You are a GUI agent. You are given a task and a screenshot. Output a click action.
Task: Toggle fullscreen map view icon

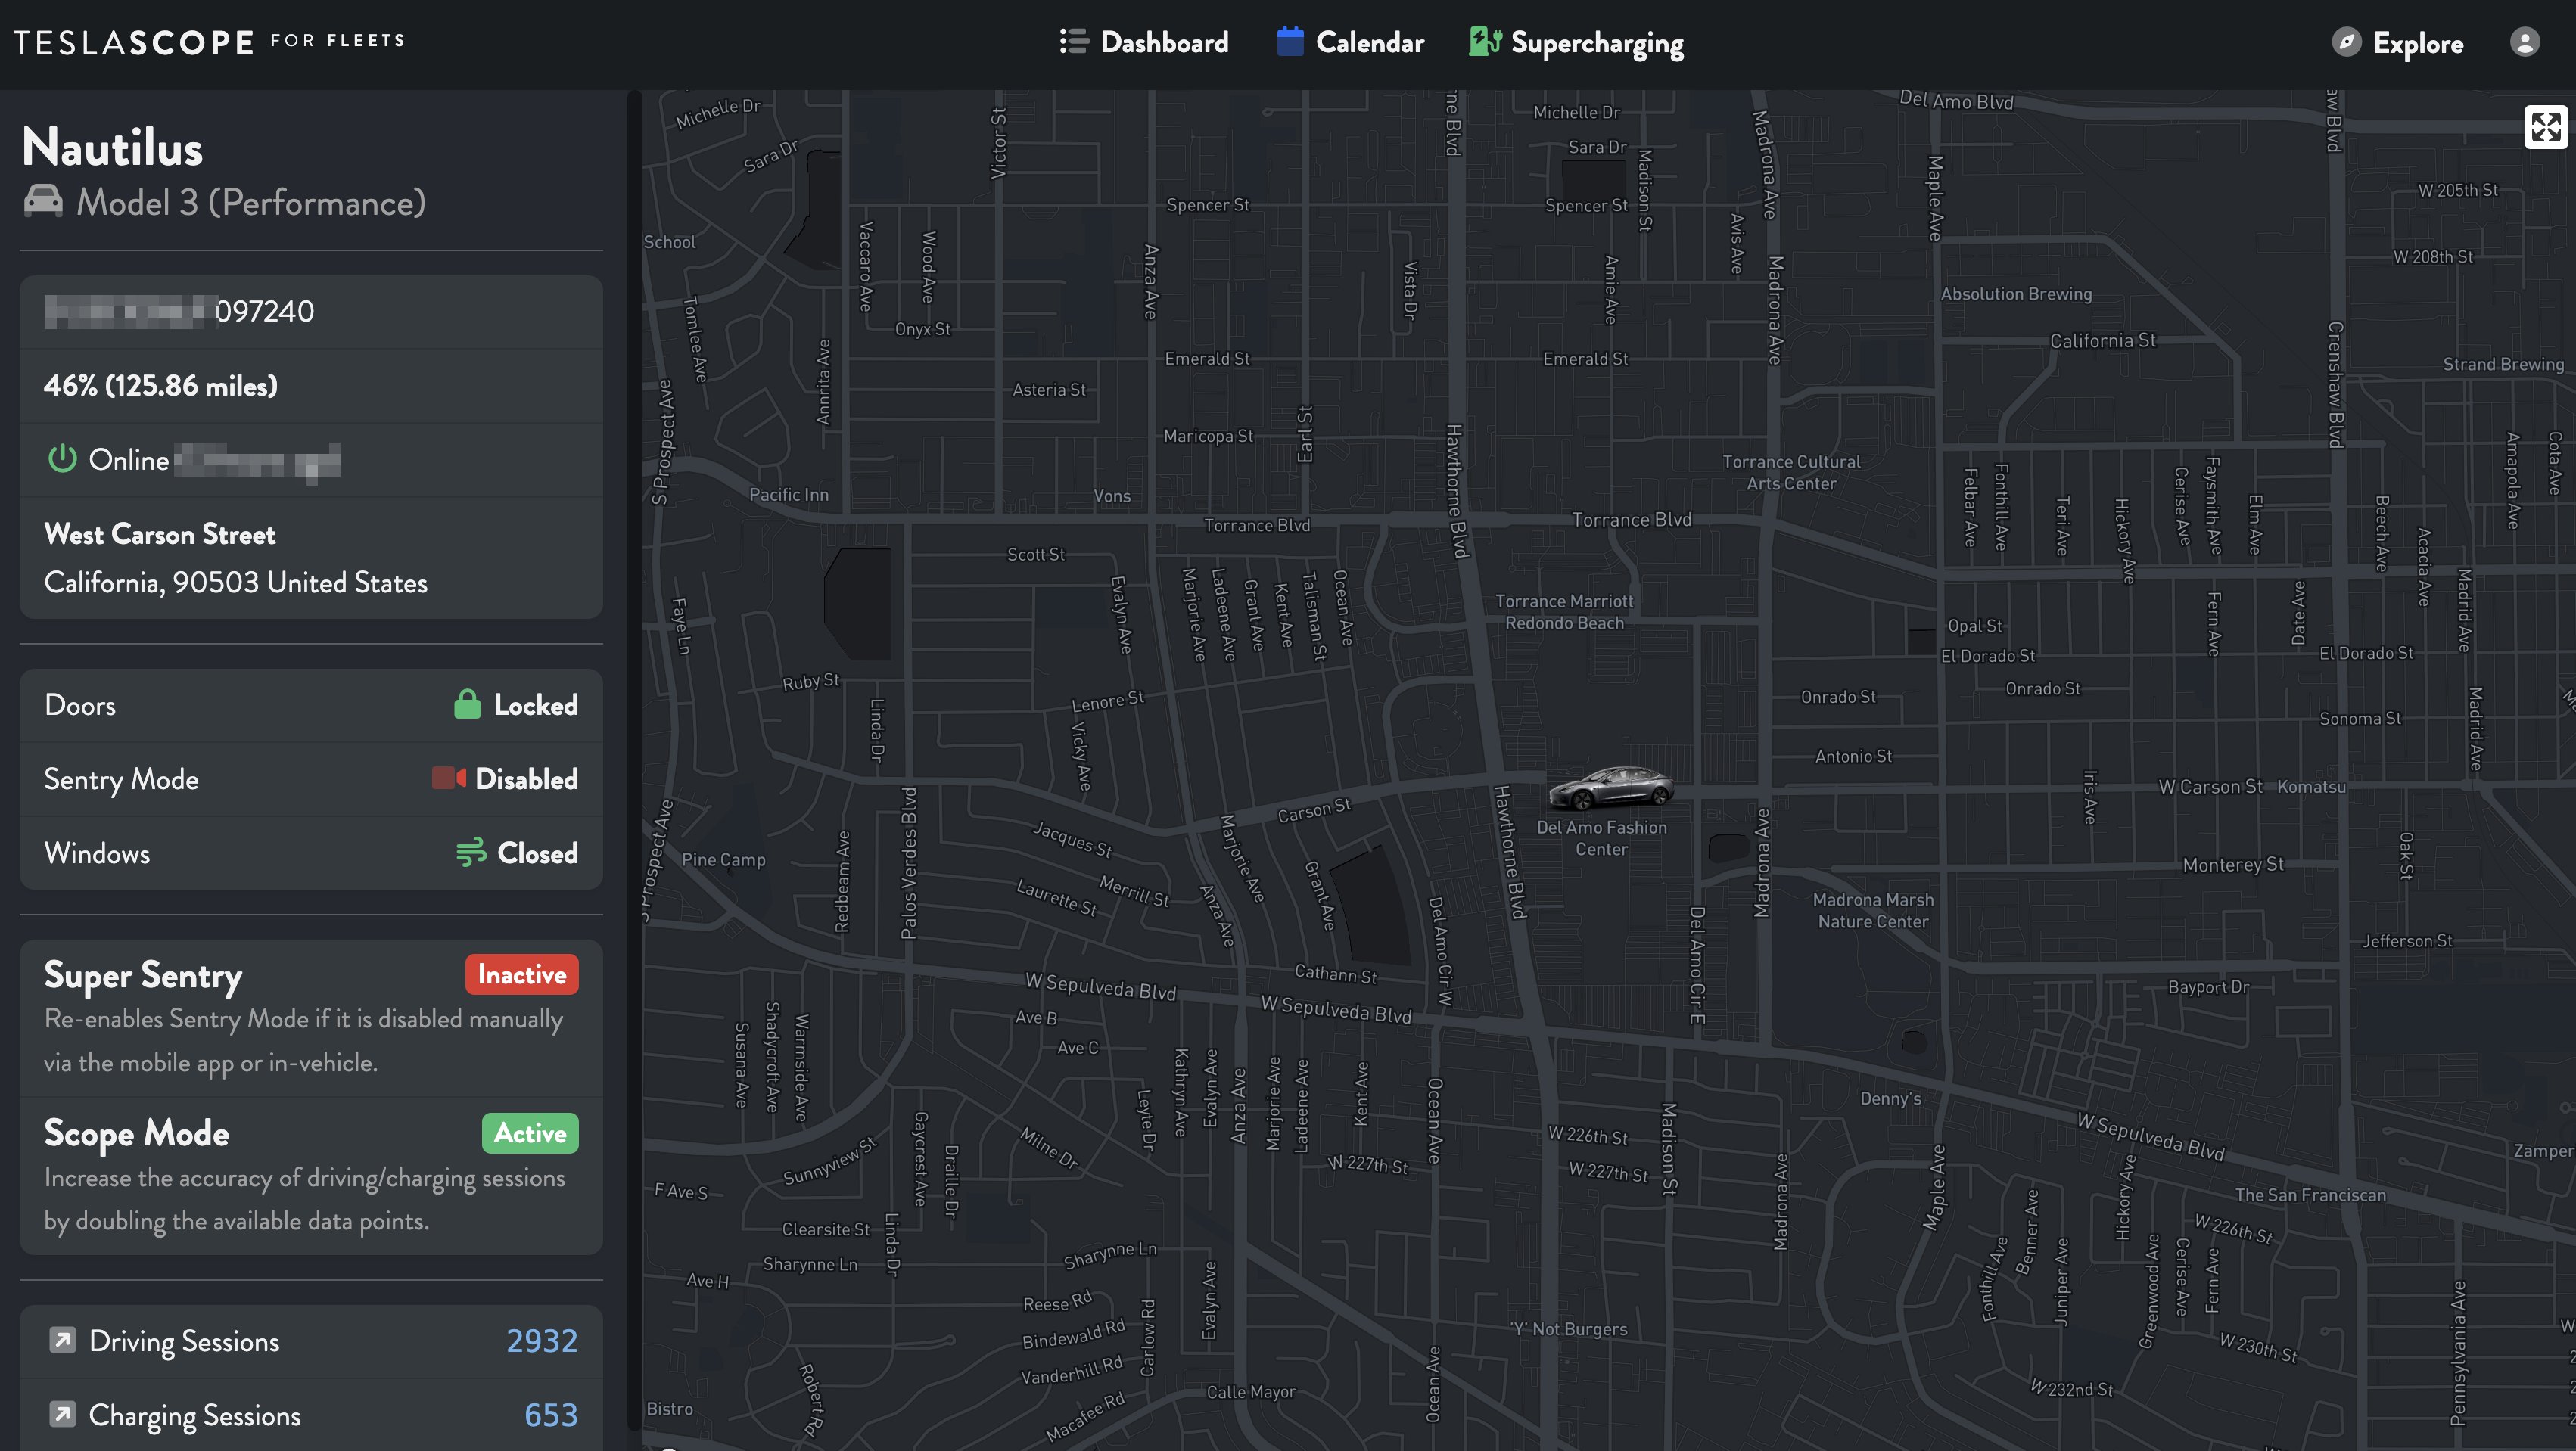coord(2545,127)
